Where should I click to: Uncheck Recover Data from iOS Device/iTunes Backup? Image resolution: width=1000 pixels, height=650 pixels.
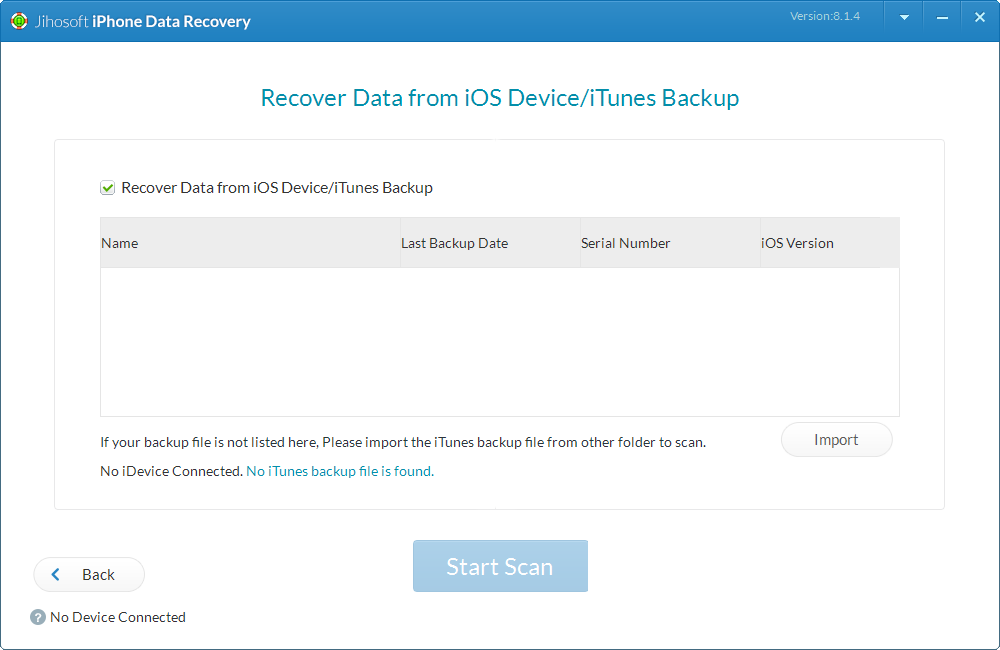point(107,188)
